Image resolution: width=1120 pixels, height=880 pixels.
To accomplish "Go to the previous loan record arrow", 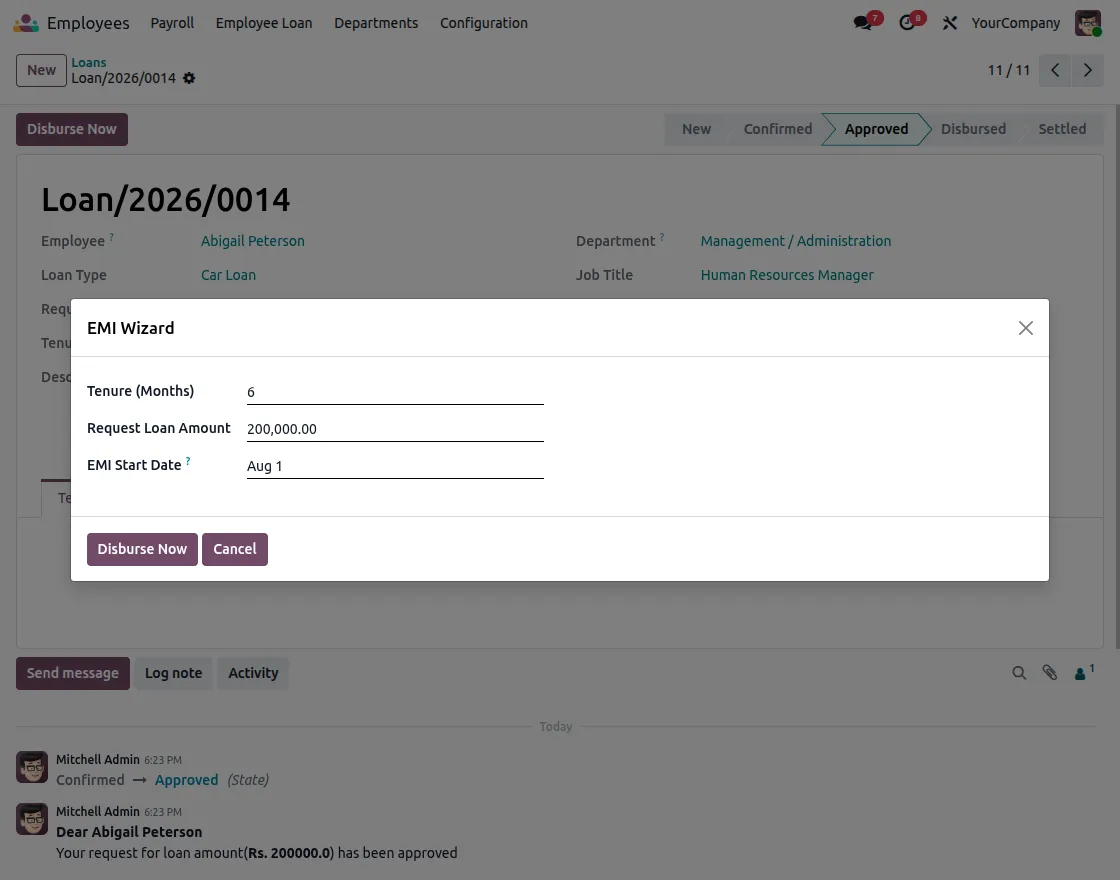I will pos(1055,70).
